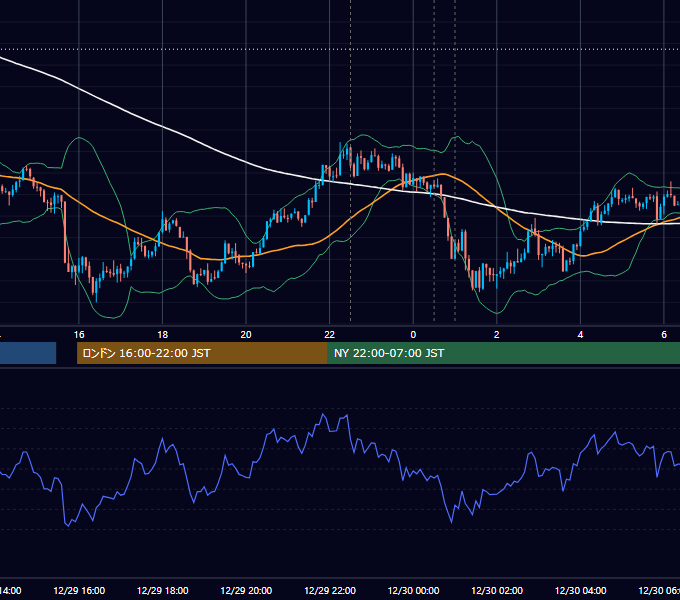The height and width of the screenshot is (600, 680).
Task: Click the 0 hour label on price chart axis
Action: click(x=413, y=335)
